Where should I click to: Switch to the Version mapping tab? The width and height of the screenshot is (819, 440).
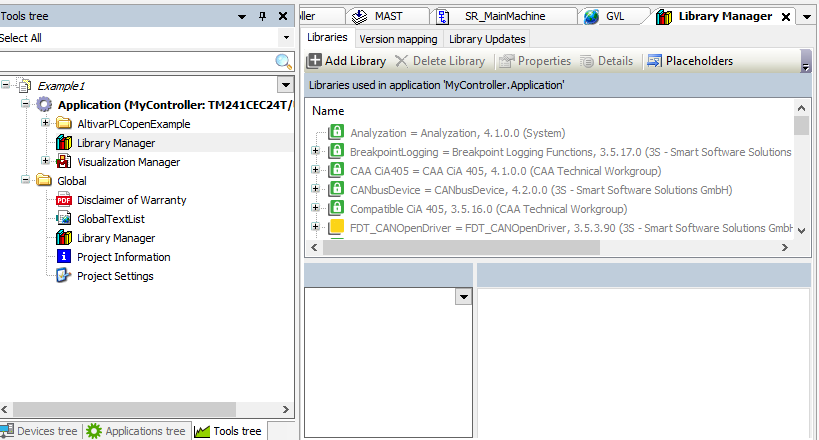point(398,39)
